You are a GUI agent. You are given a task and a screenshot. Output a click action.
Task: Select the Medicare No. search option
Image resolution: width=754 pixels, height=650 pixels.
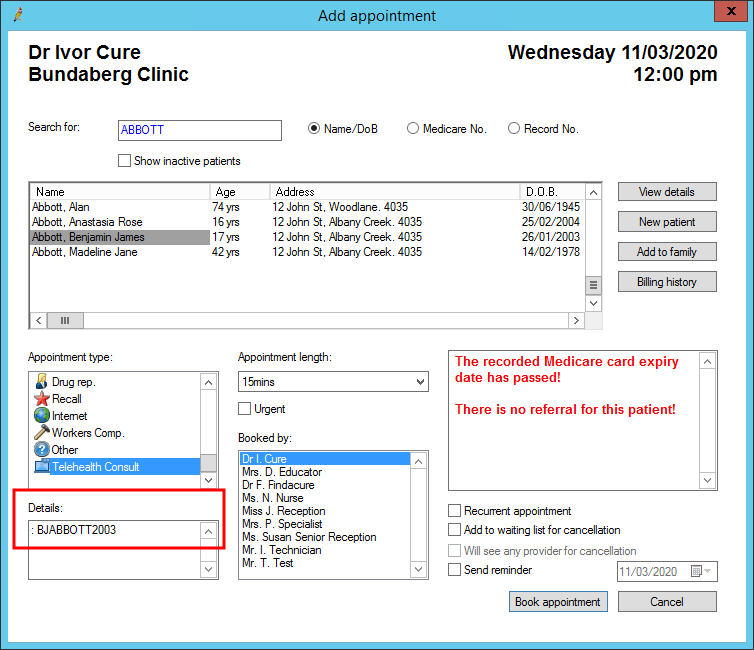(x=413, y=129)
